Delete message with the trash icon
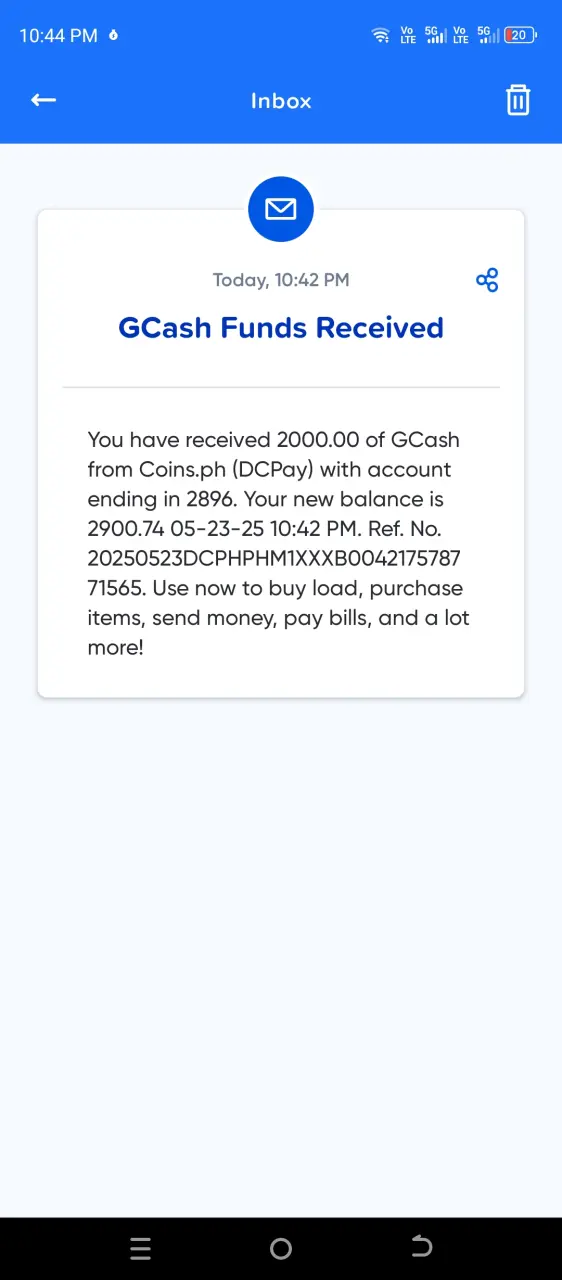Screen dimensions: 562x1280 518,100
